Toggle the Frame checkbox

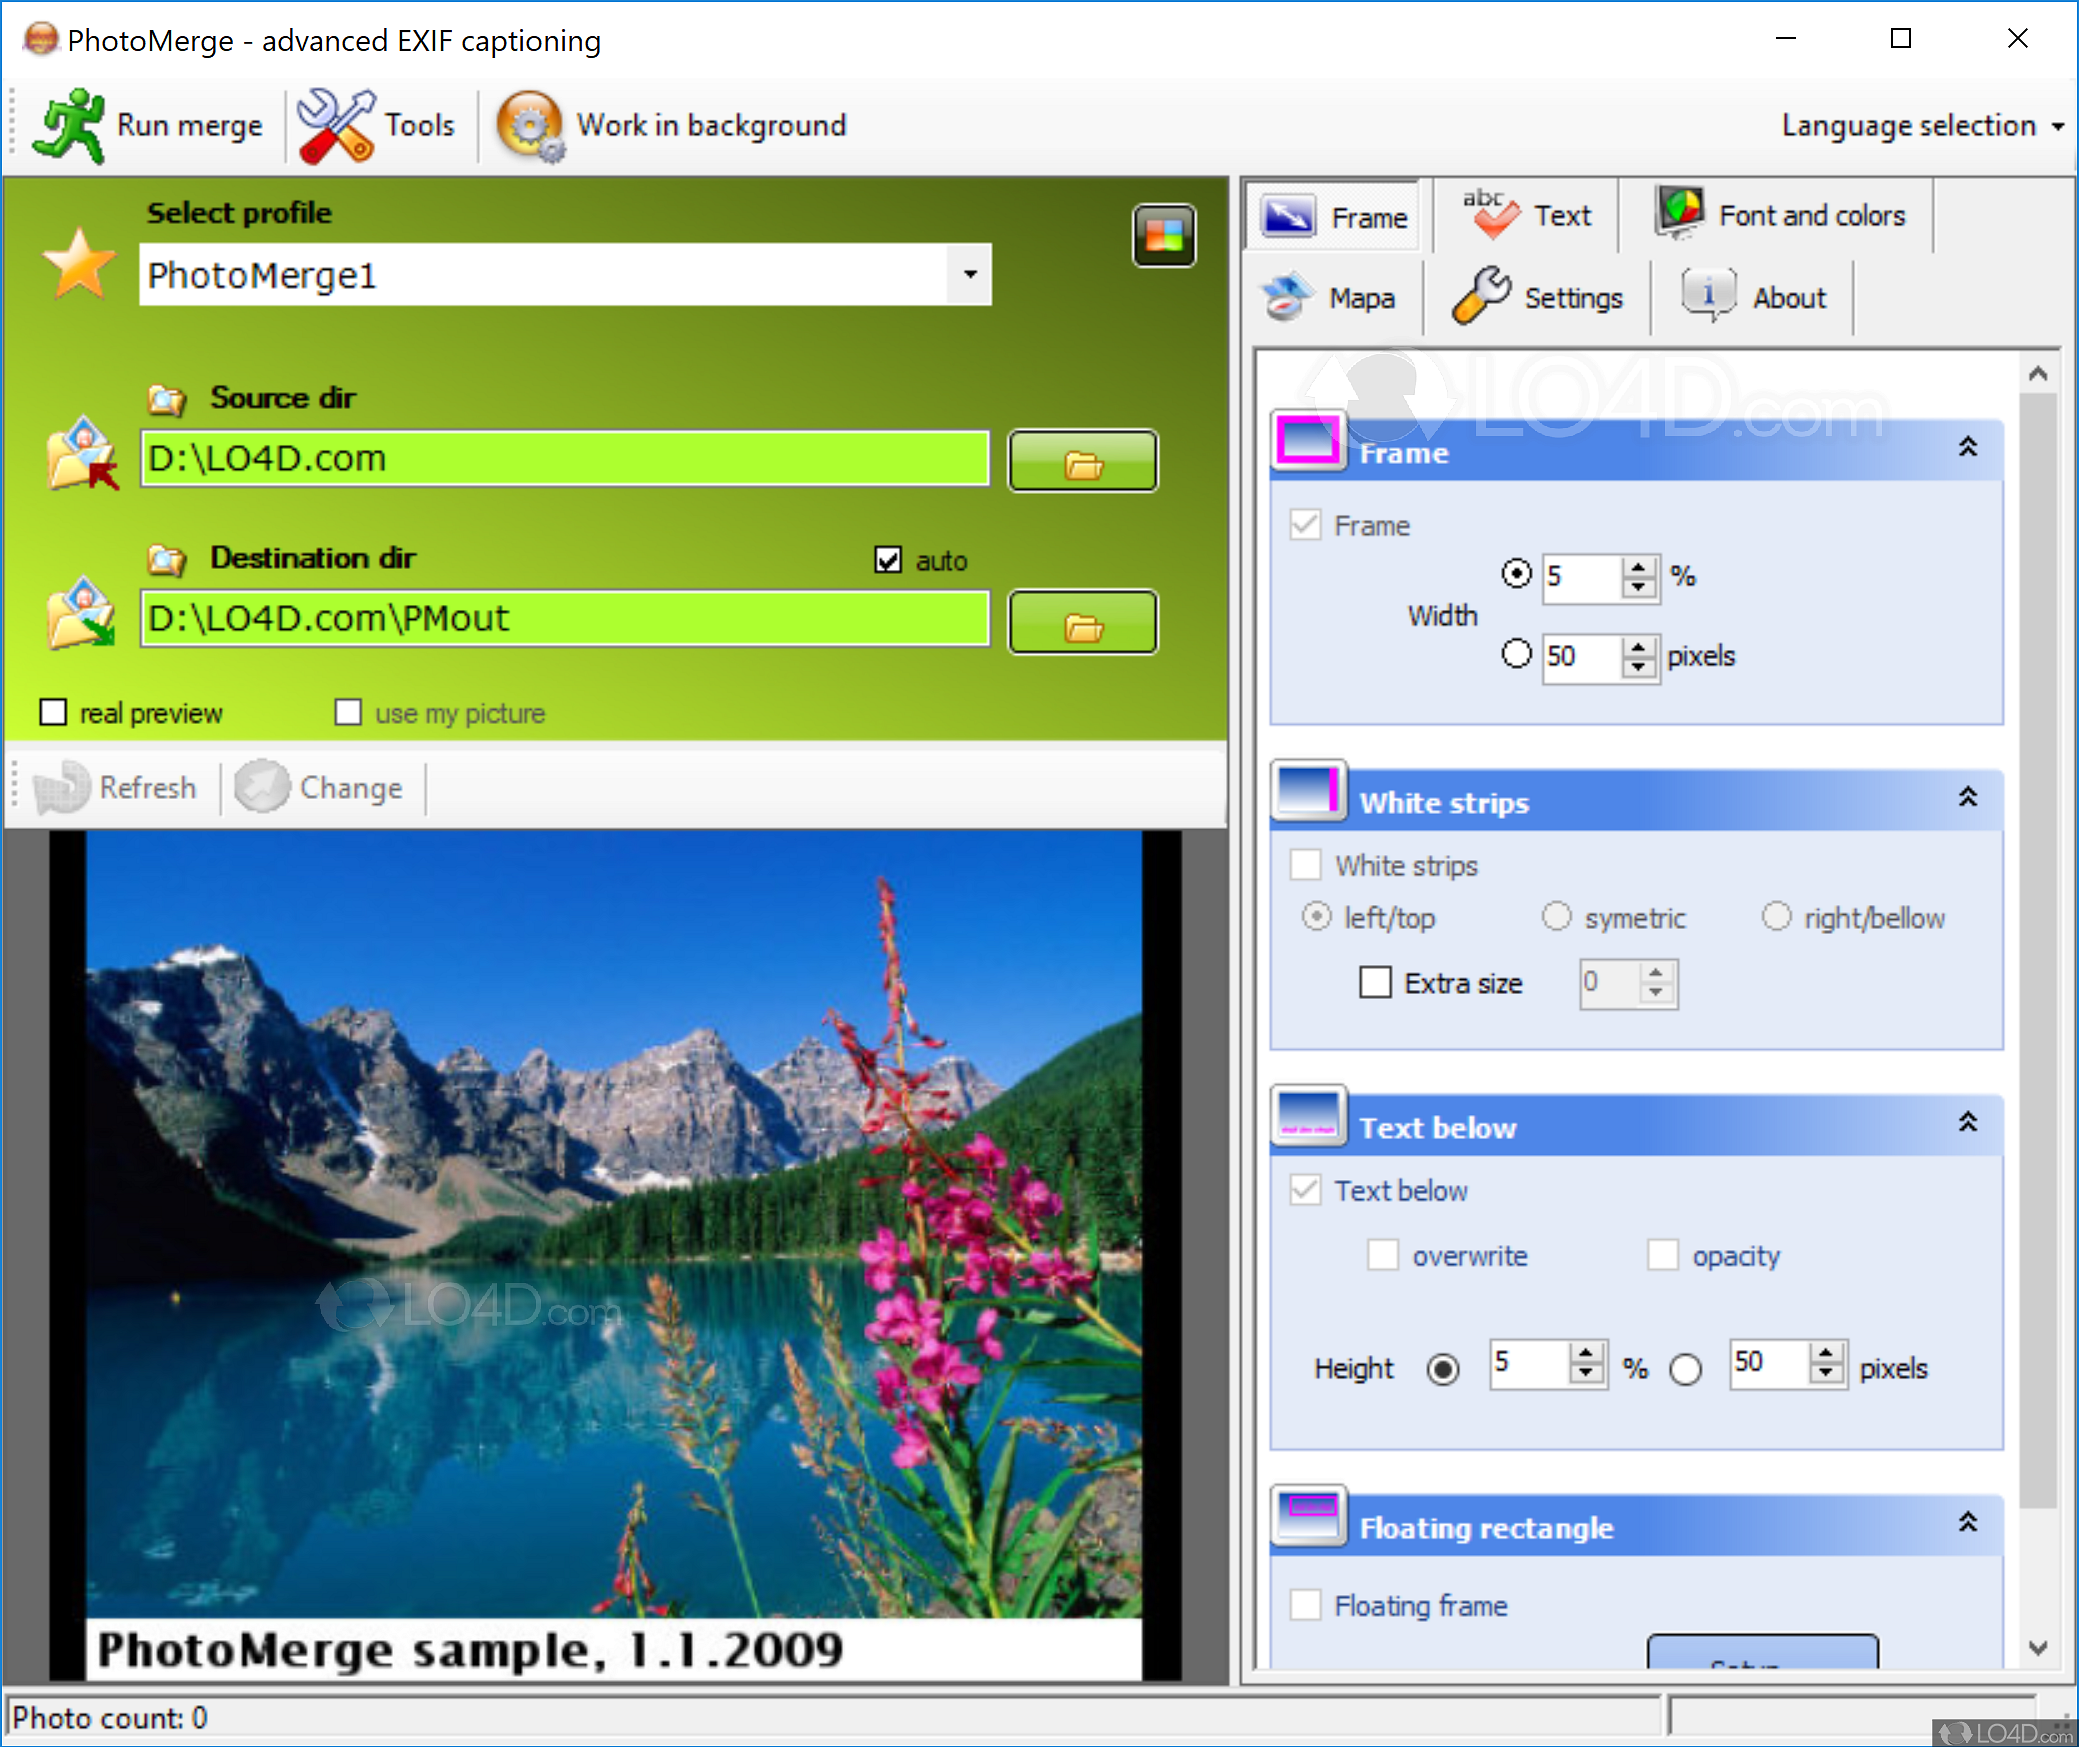pyautogui.click(x=1305, y=525)
